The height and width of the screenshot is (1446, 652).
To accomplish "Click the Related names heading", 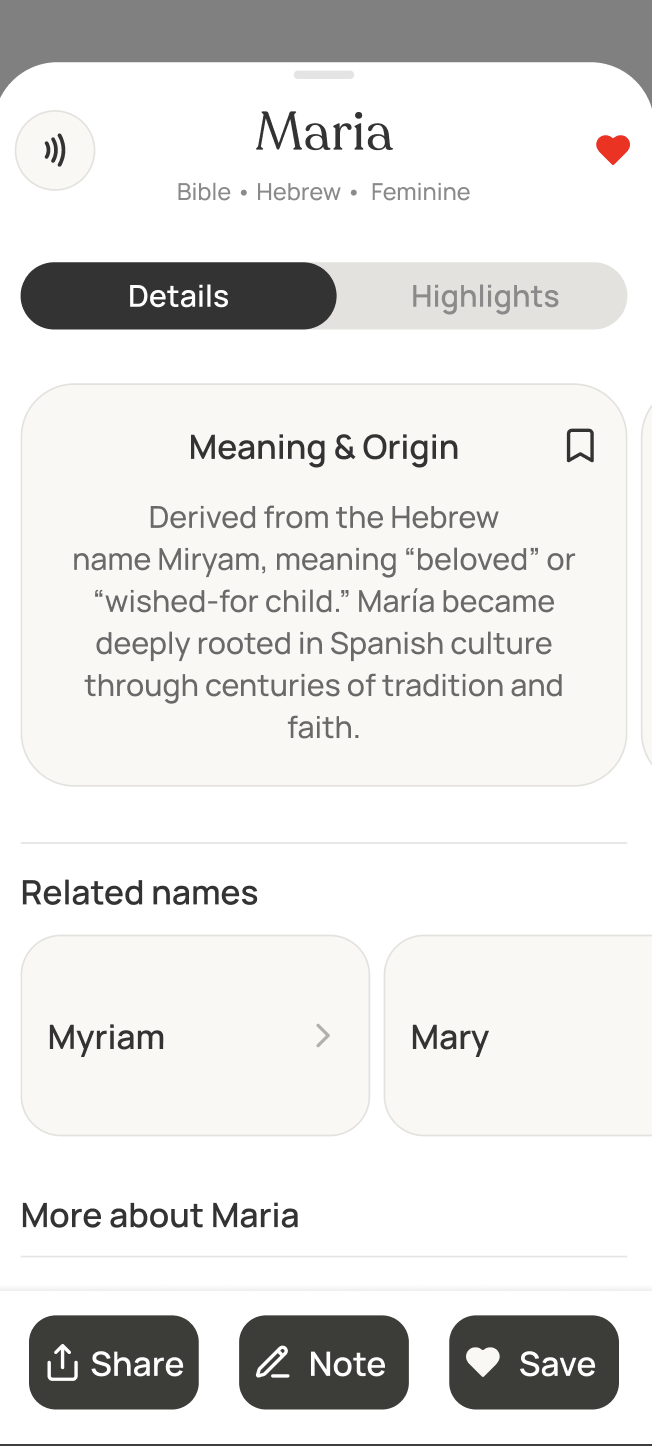I will coord(139,892).
